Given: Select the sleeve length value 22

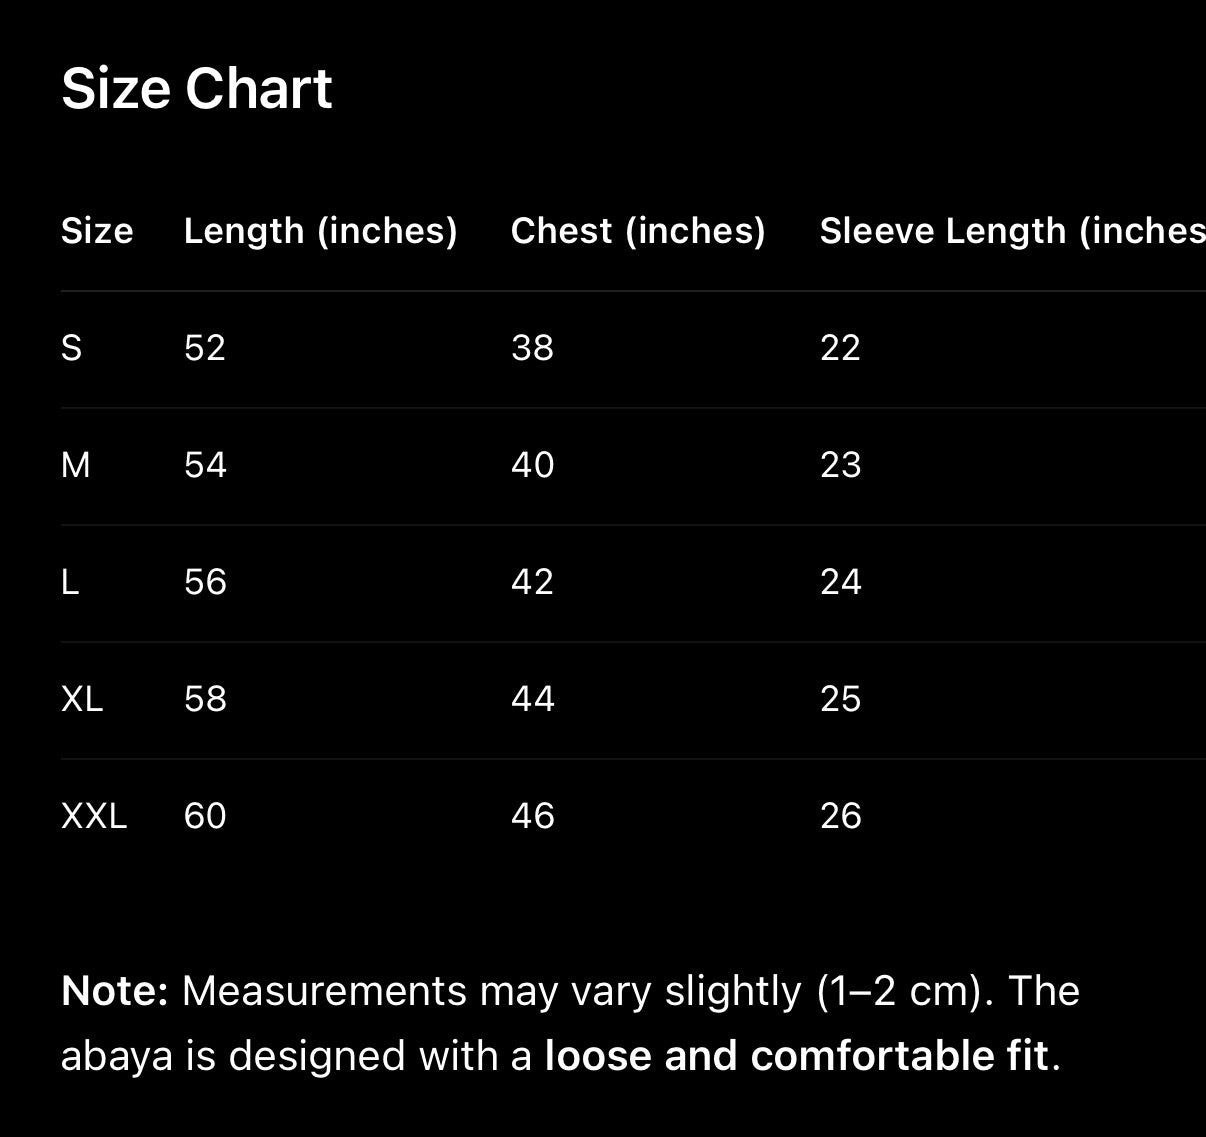Looking at the screenshot, I should coord(840,348).
